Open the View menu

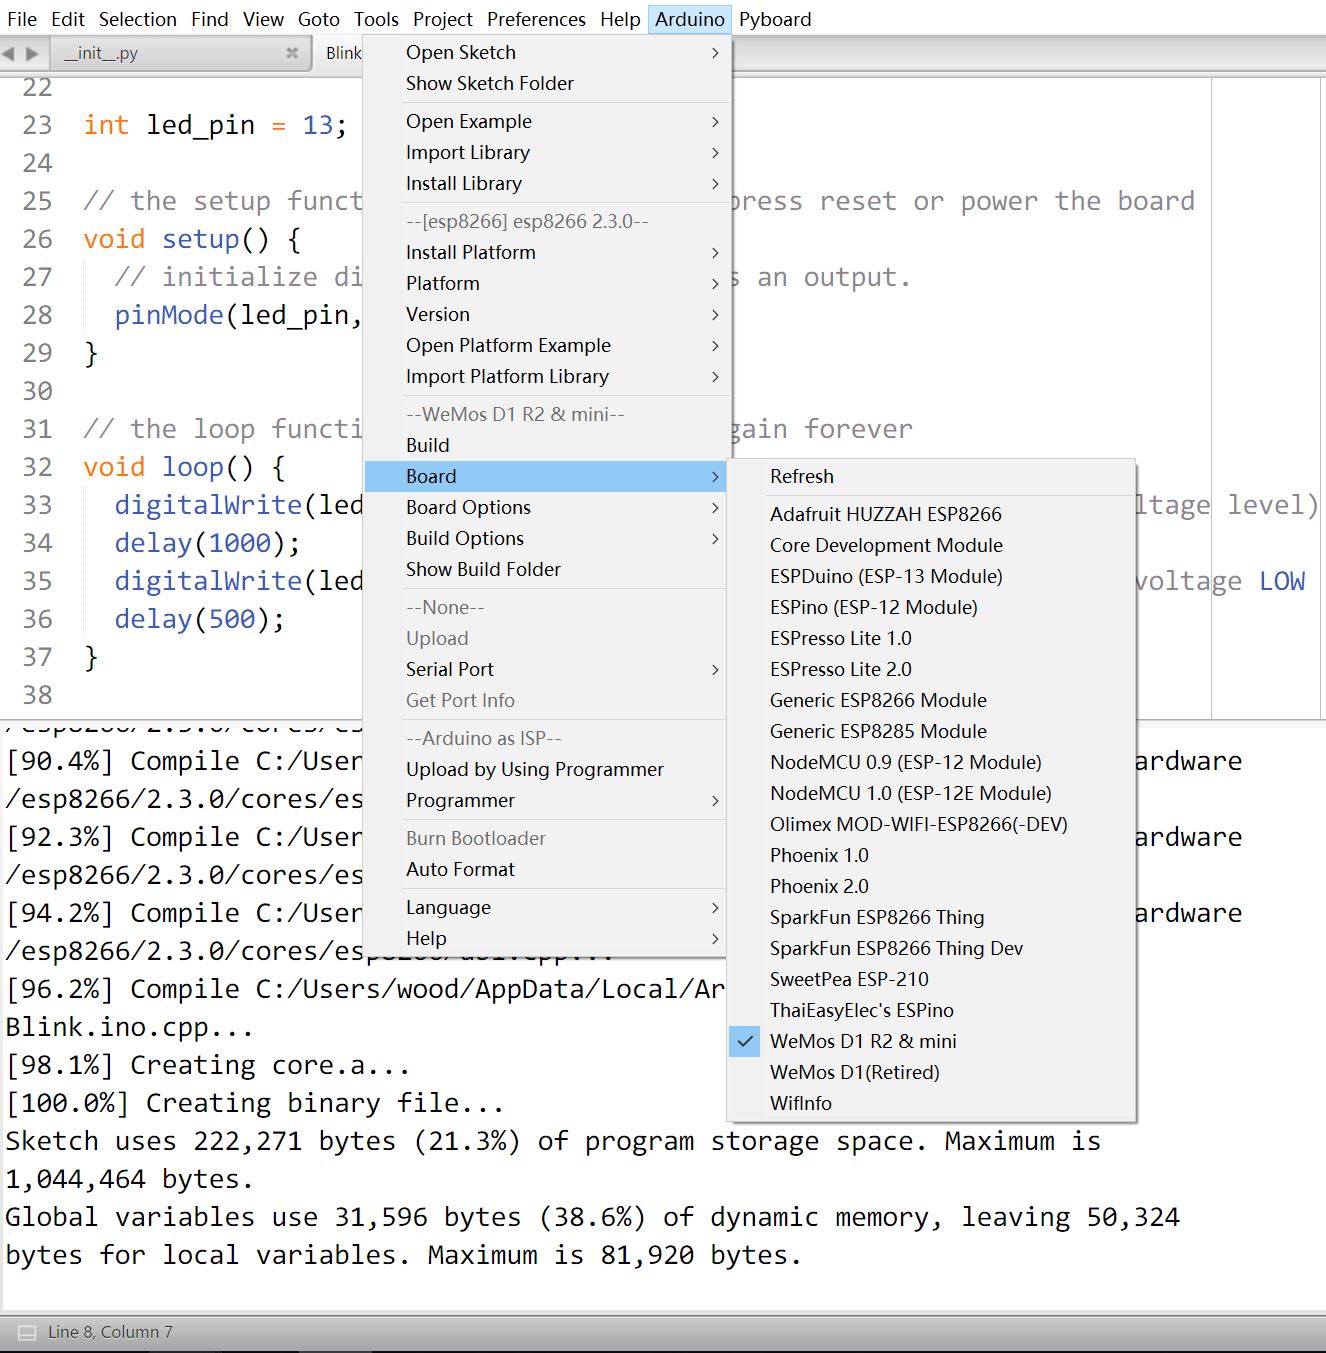(x=264, y=19)
